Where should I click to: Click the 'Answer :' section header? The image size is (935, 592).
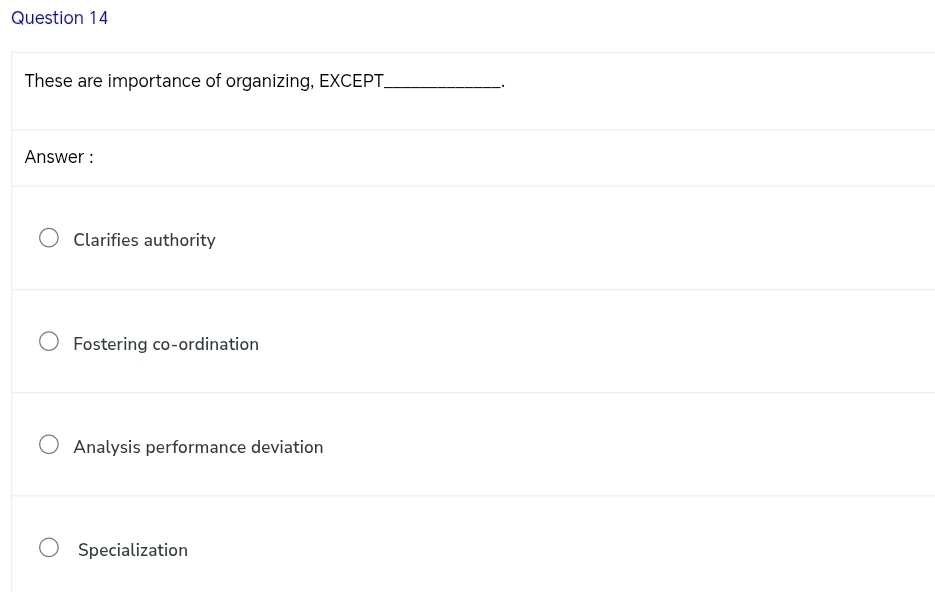click(x=58, y=157)
